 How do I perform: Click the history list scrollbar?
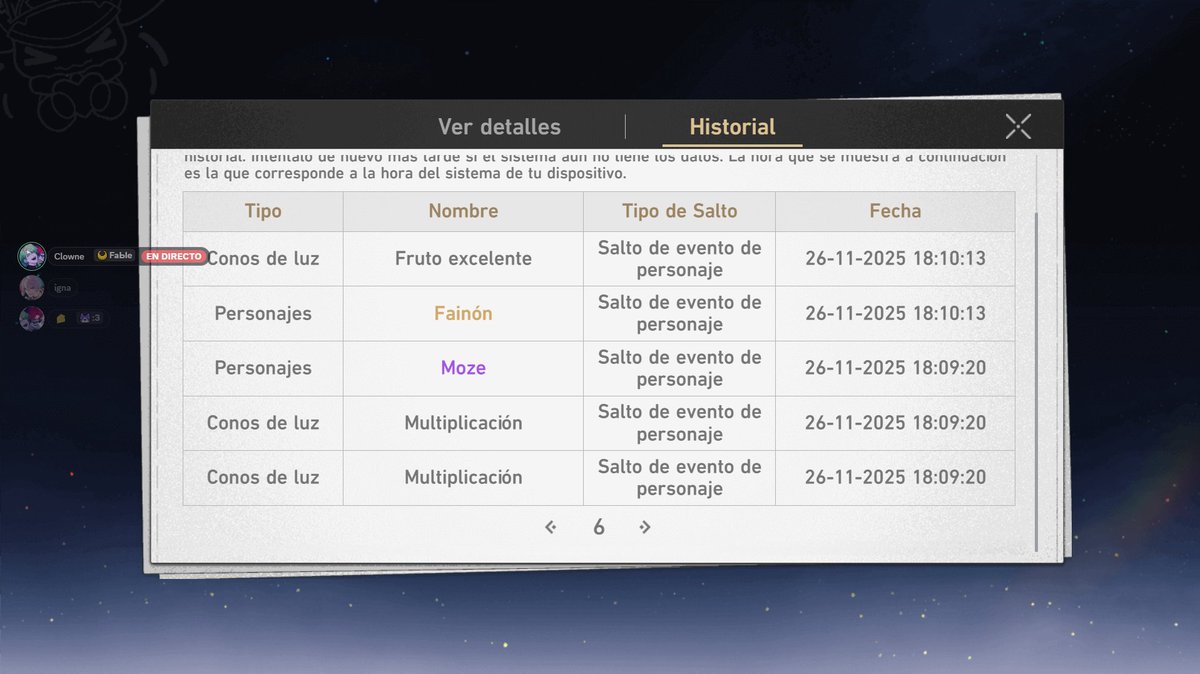(1036, 380)
